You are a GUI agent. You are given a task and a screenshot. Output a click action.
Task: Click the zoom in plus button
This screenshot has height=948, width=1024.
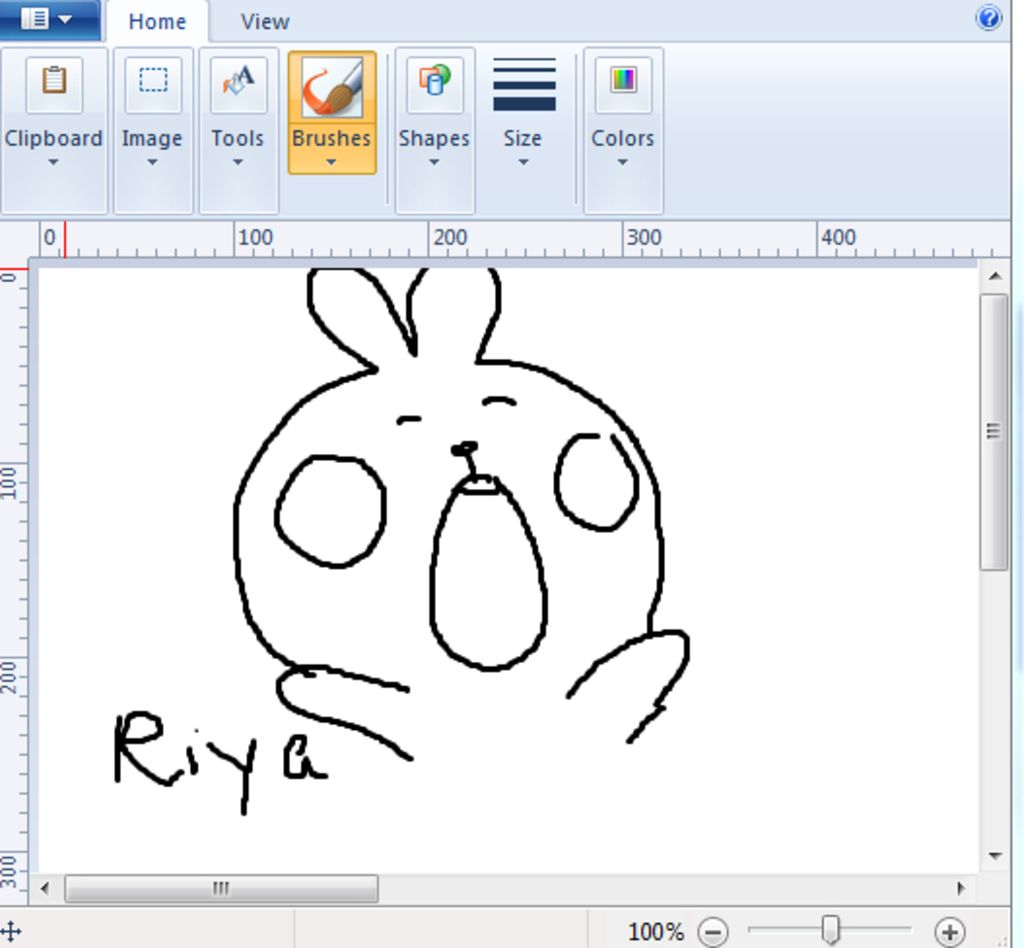(950, 931)
